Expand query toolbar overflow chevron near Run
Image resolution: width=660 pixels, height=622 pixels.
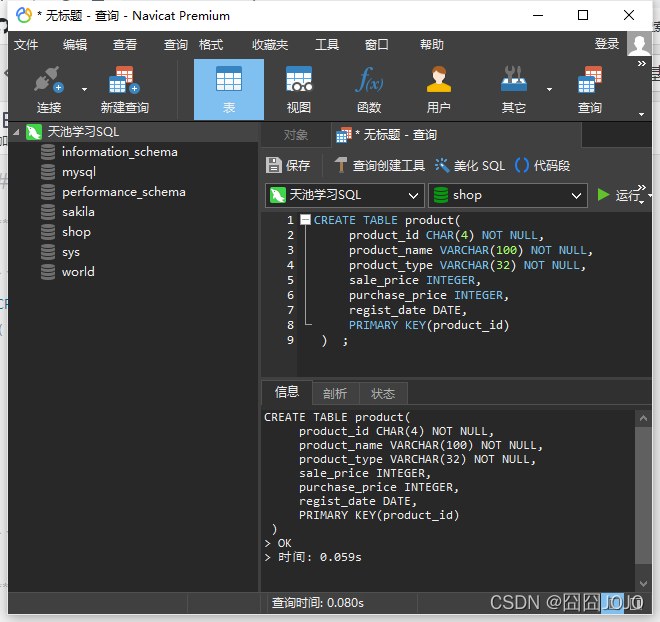coord(641,187)
